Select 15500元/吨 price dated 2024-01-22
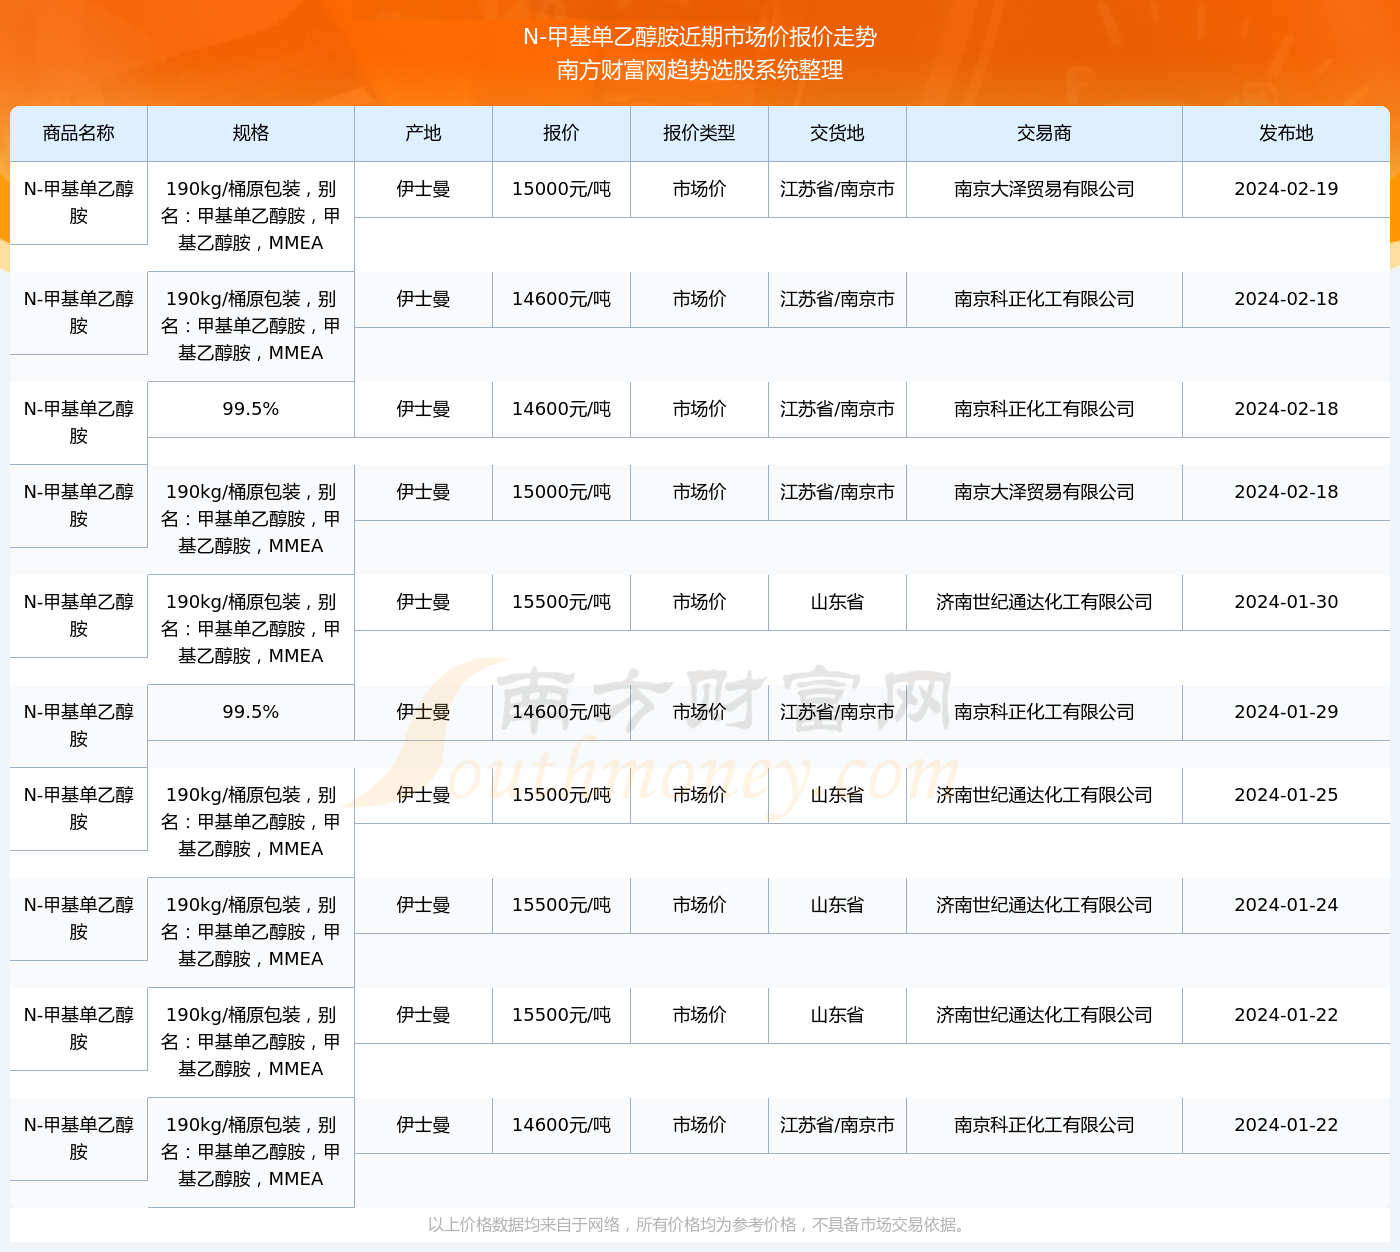1400x1252 pixels. (561, 1015)
